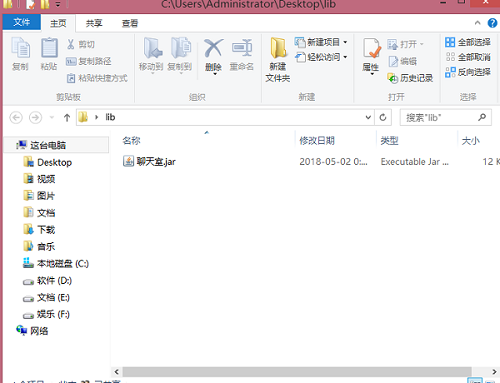Switch to the Share (共享) tab
The width and height of the screenshot is (500, 383).
click(x=94, y=23)
